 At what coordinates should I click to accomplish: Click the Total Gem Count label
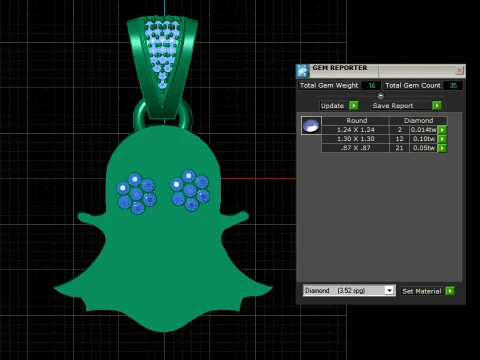(413, 86)
